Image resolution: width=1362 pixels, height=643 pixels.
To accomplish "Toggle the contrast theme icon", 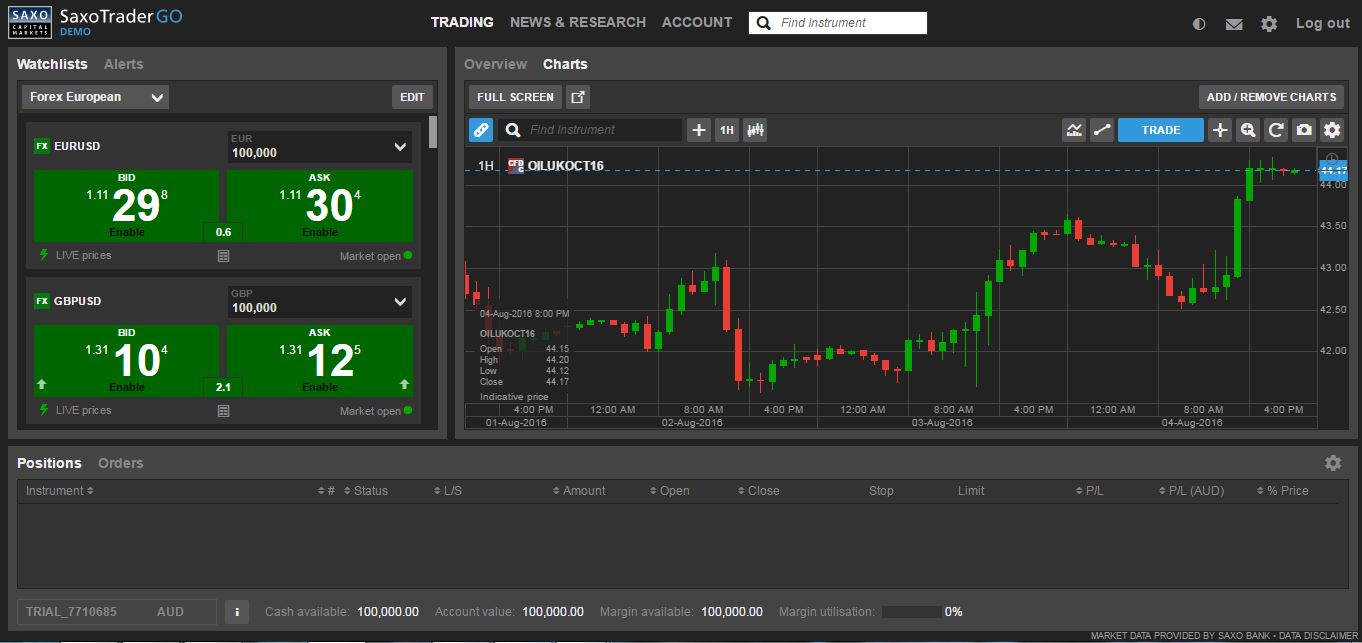I will pyautogui.click(x=1200, y=24).
